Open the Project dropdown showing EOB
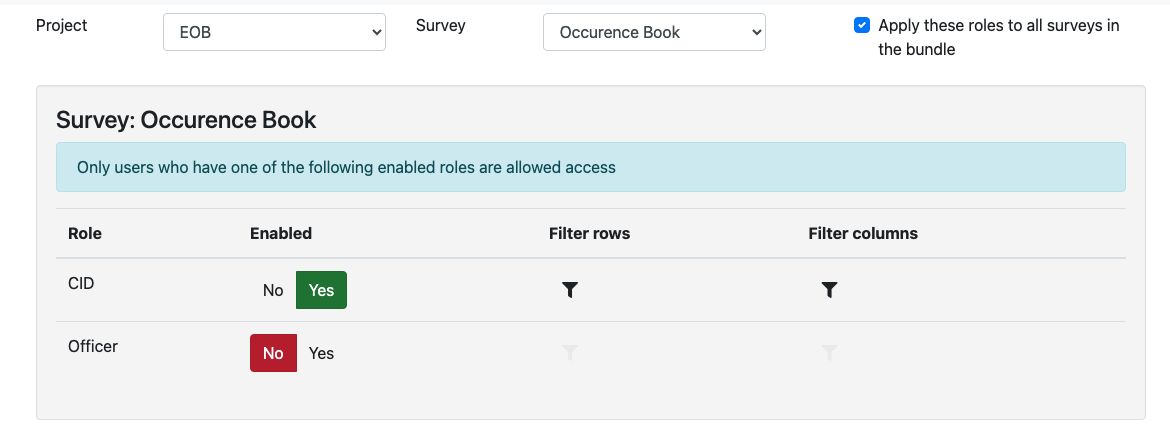Screen dimensions: 1170x437 click(274, 32)
